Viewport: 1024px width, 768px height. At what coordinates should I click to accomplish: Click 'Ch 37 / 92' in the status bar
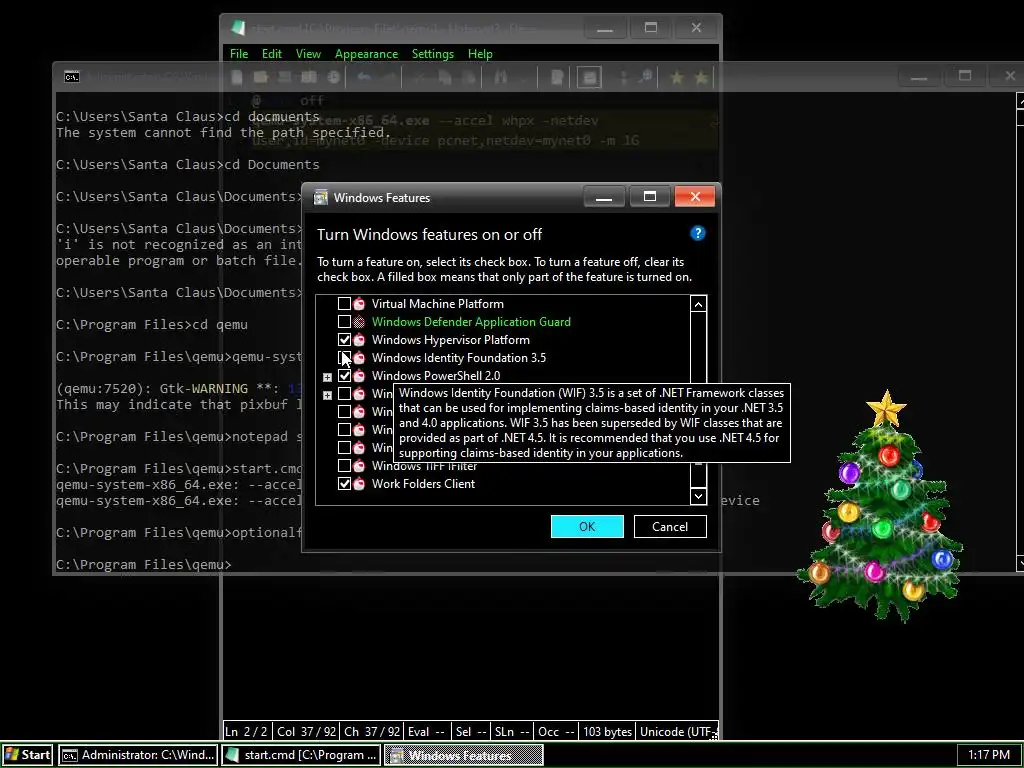[371, 731]
